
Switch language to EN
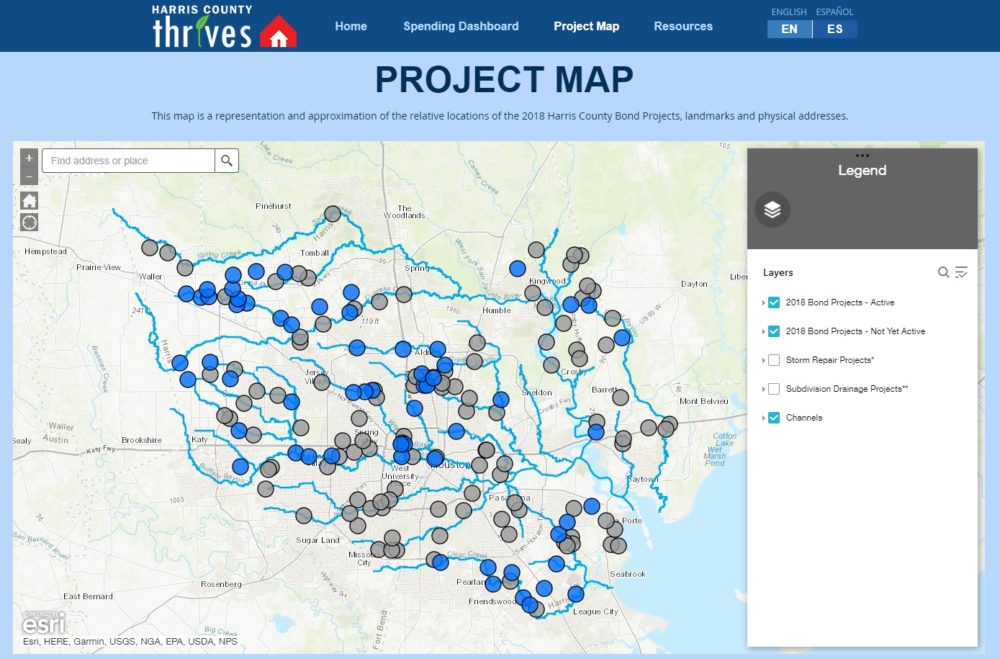(789, 29)
